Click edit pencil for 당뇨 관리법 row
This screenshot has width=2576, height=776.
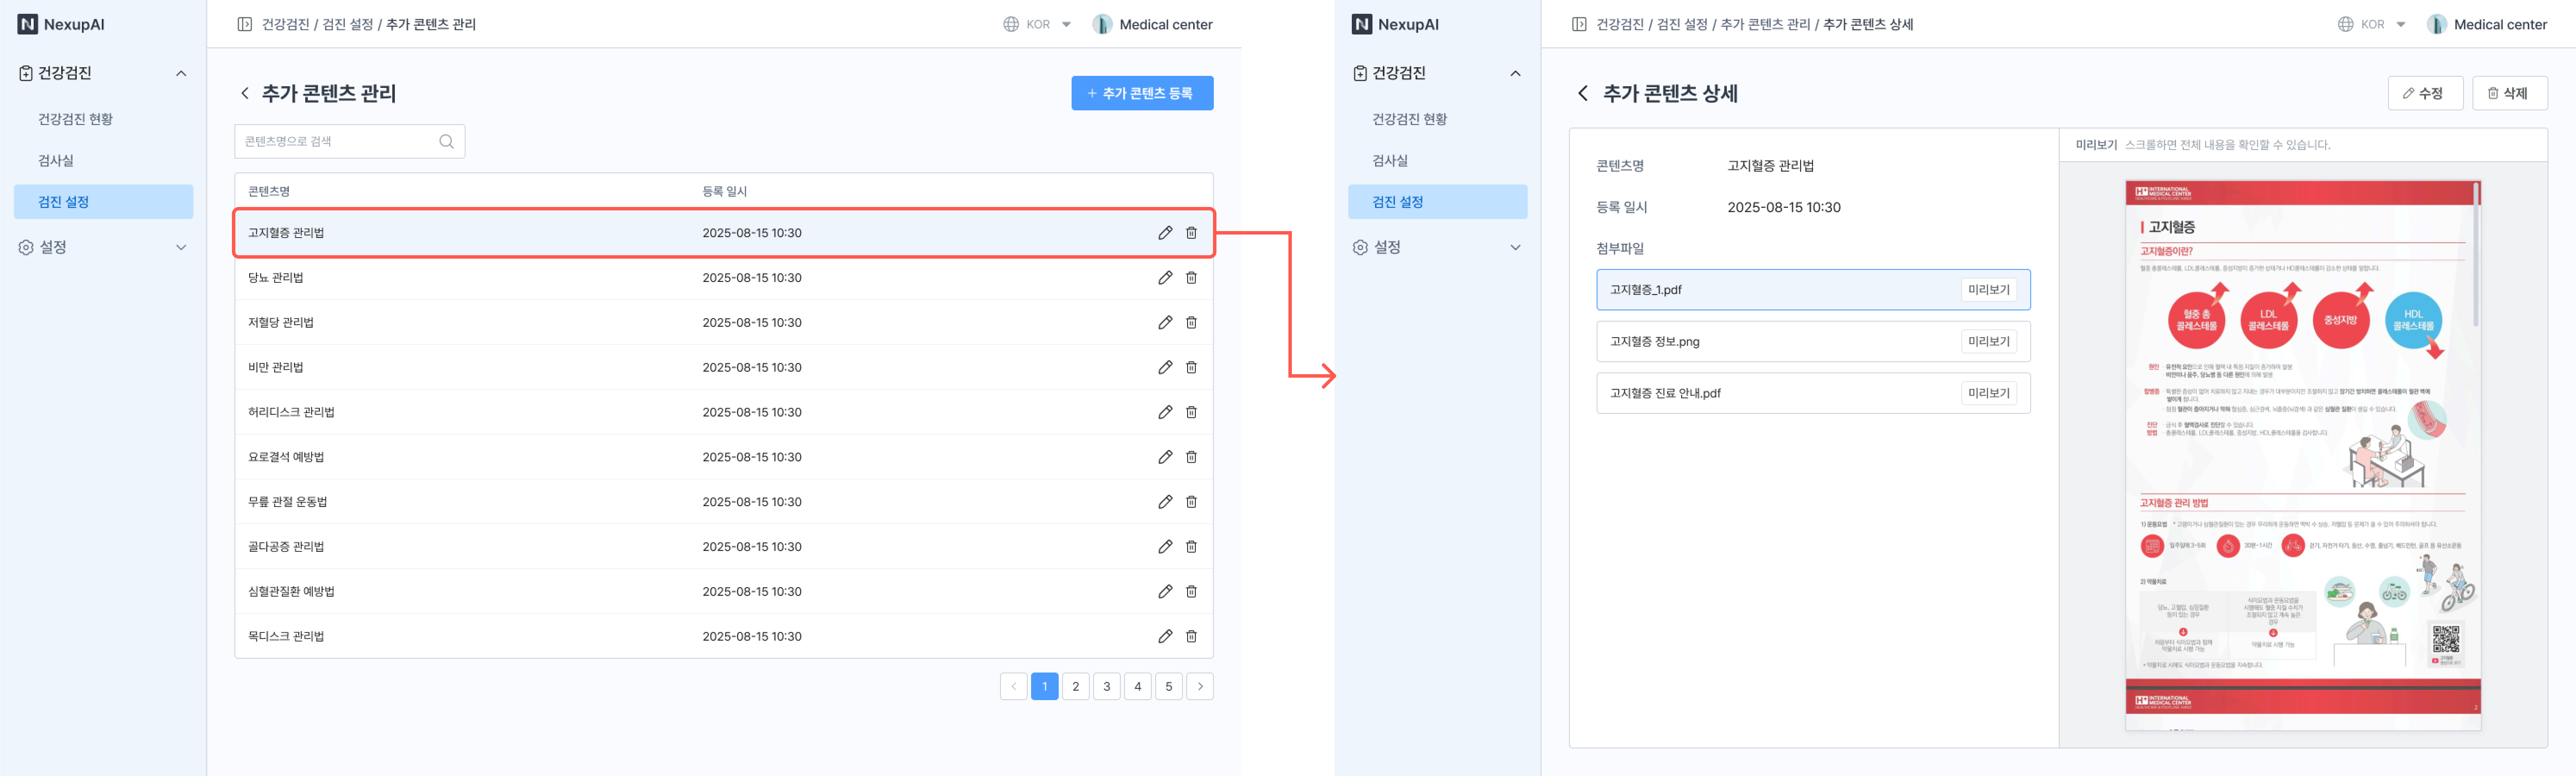[x=1165, y=278]
